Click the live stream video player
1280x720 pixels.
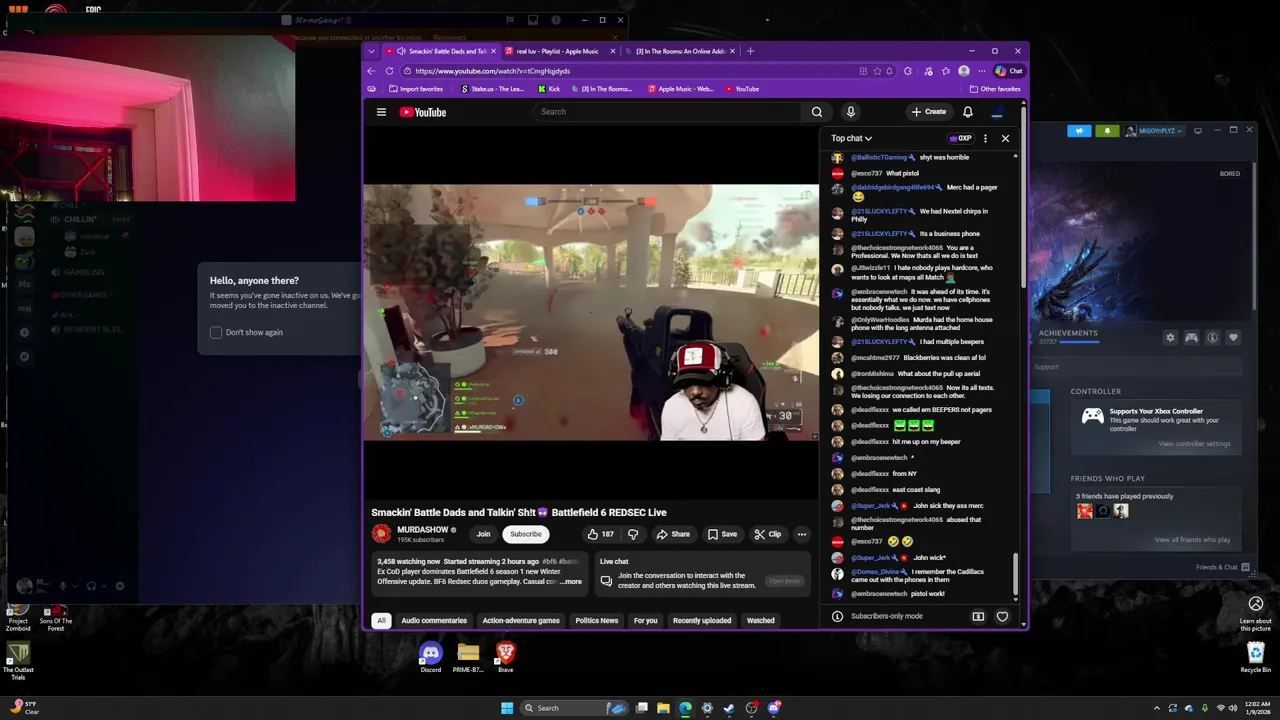point(591,312)
